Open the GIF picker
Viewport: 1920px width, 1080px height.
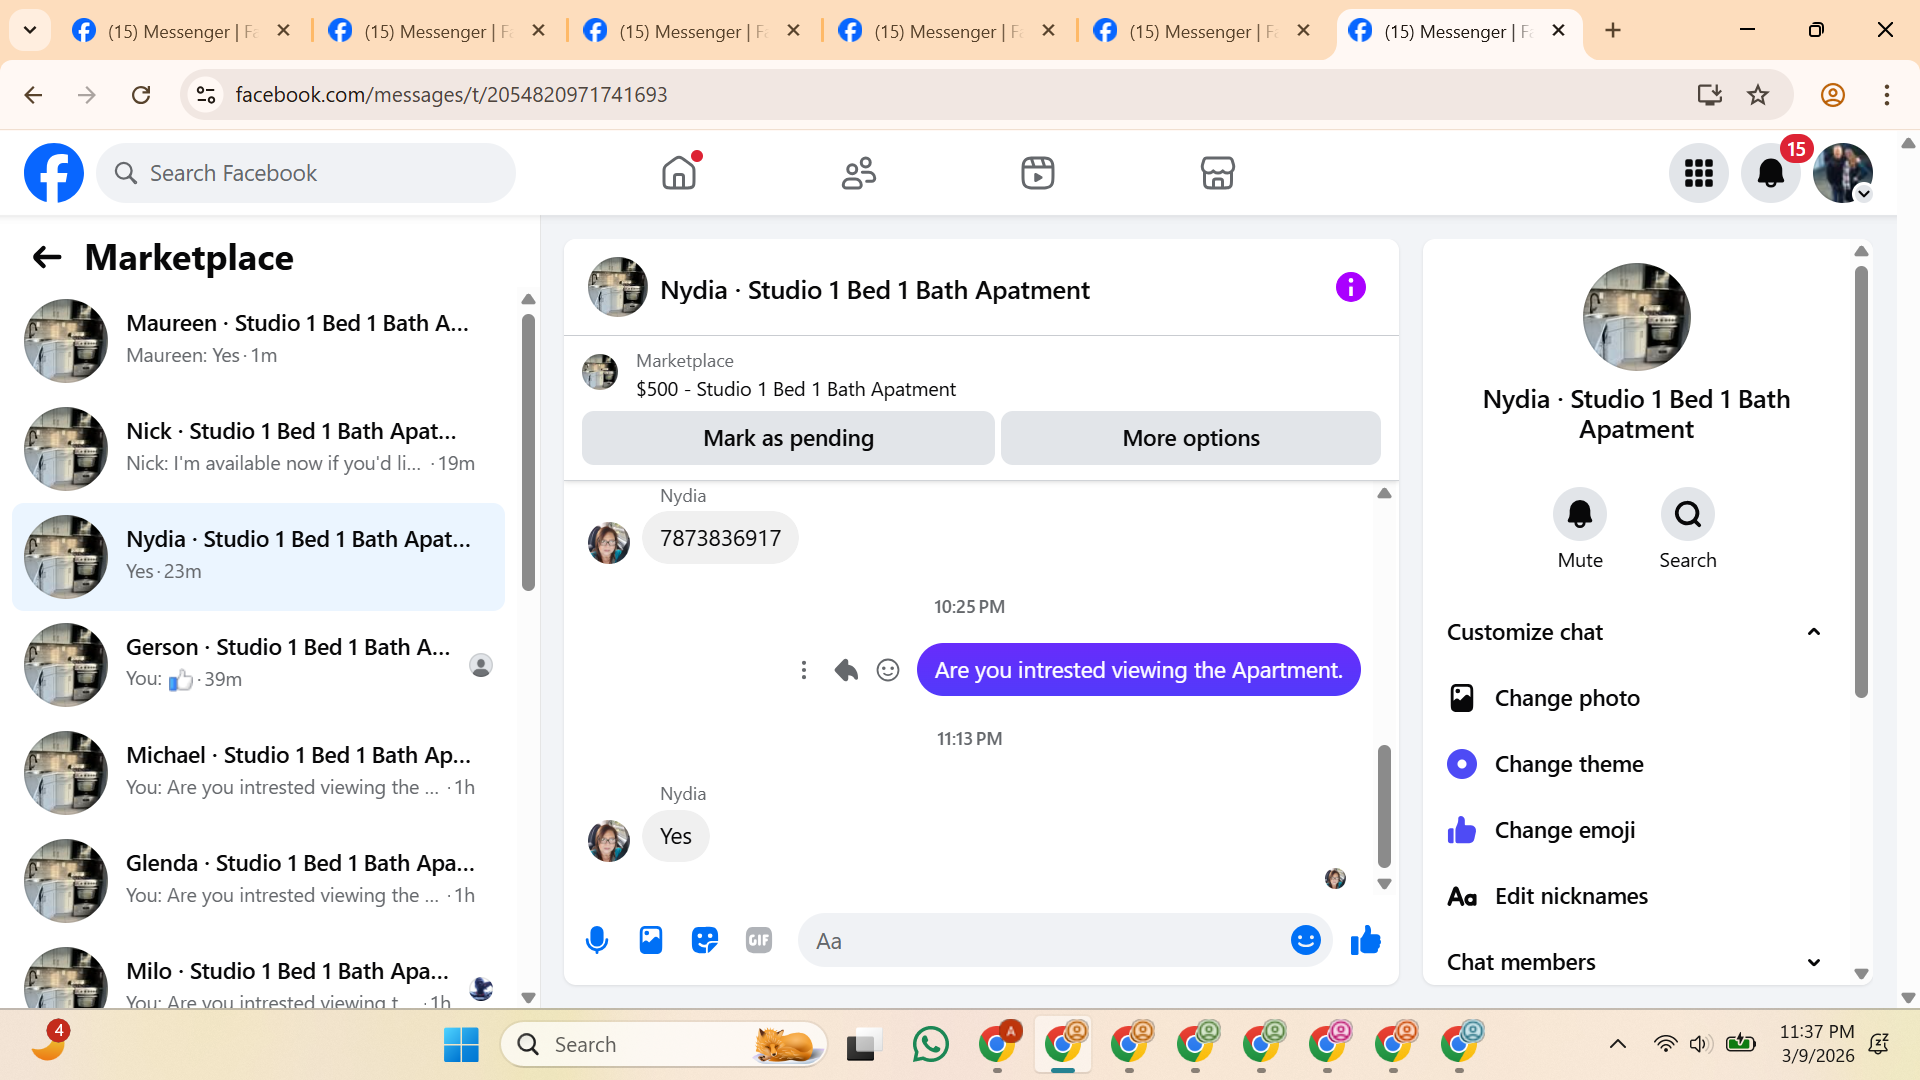[759, 940]
